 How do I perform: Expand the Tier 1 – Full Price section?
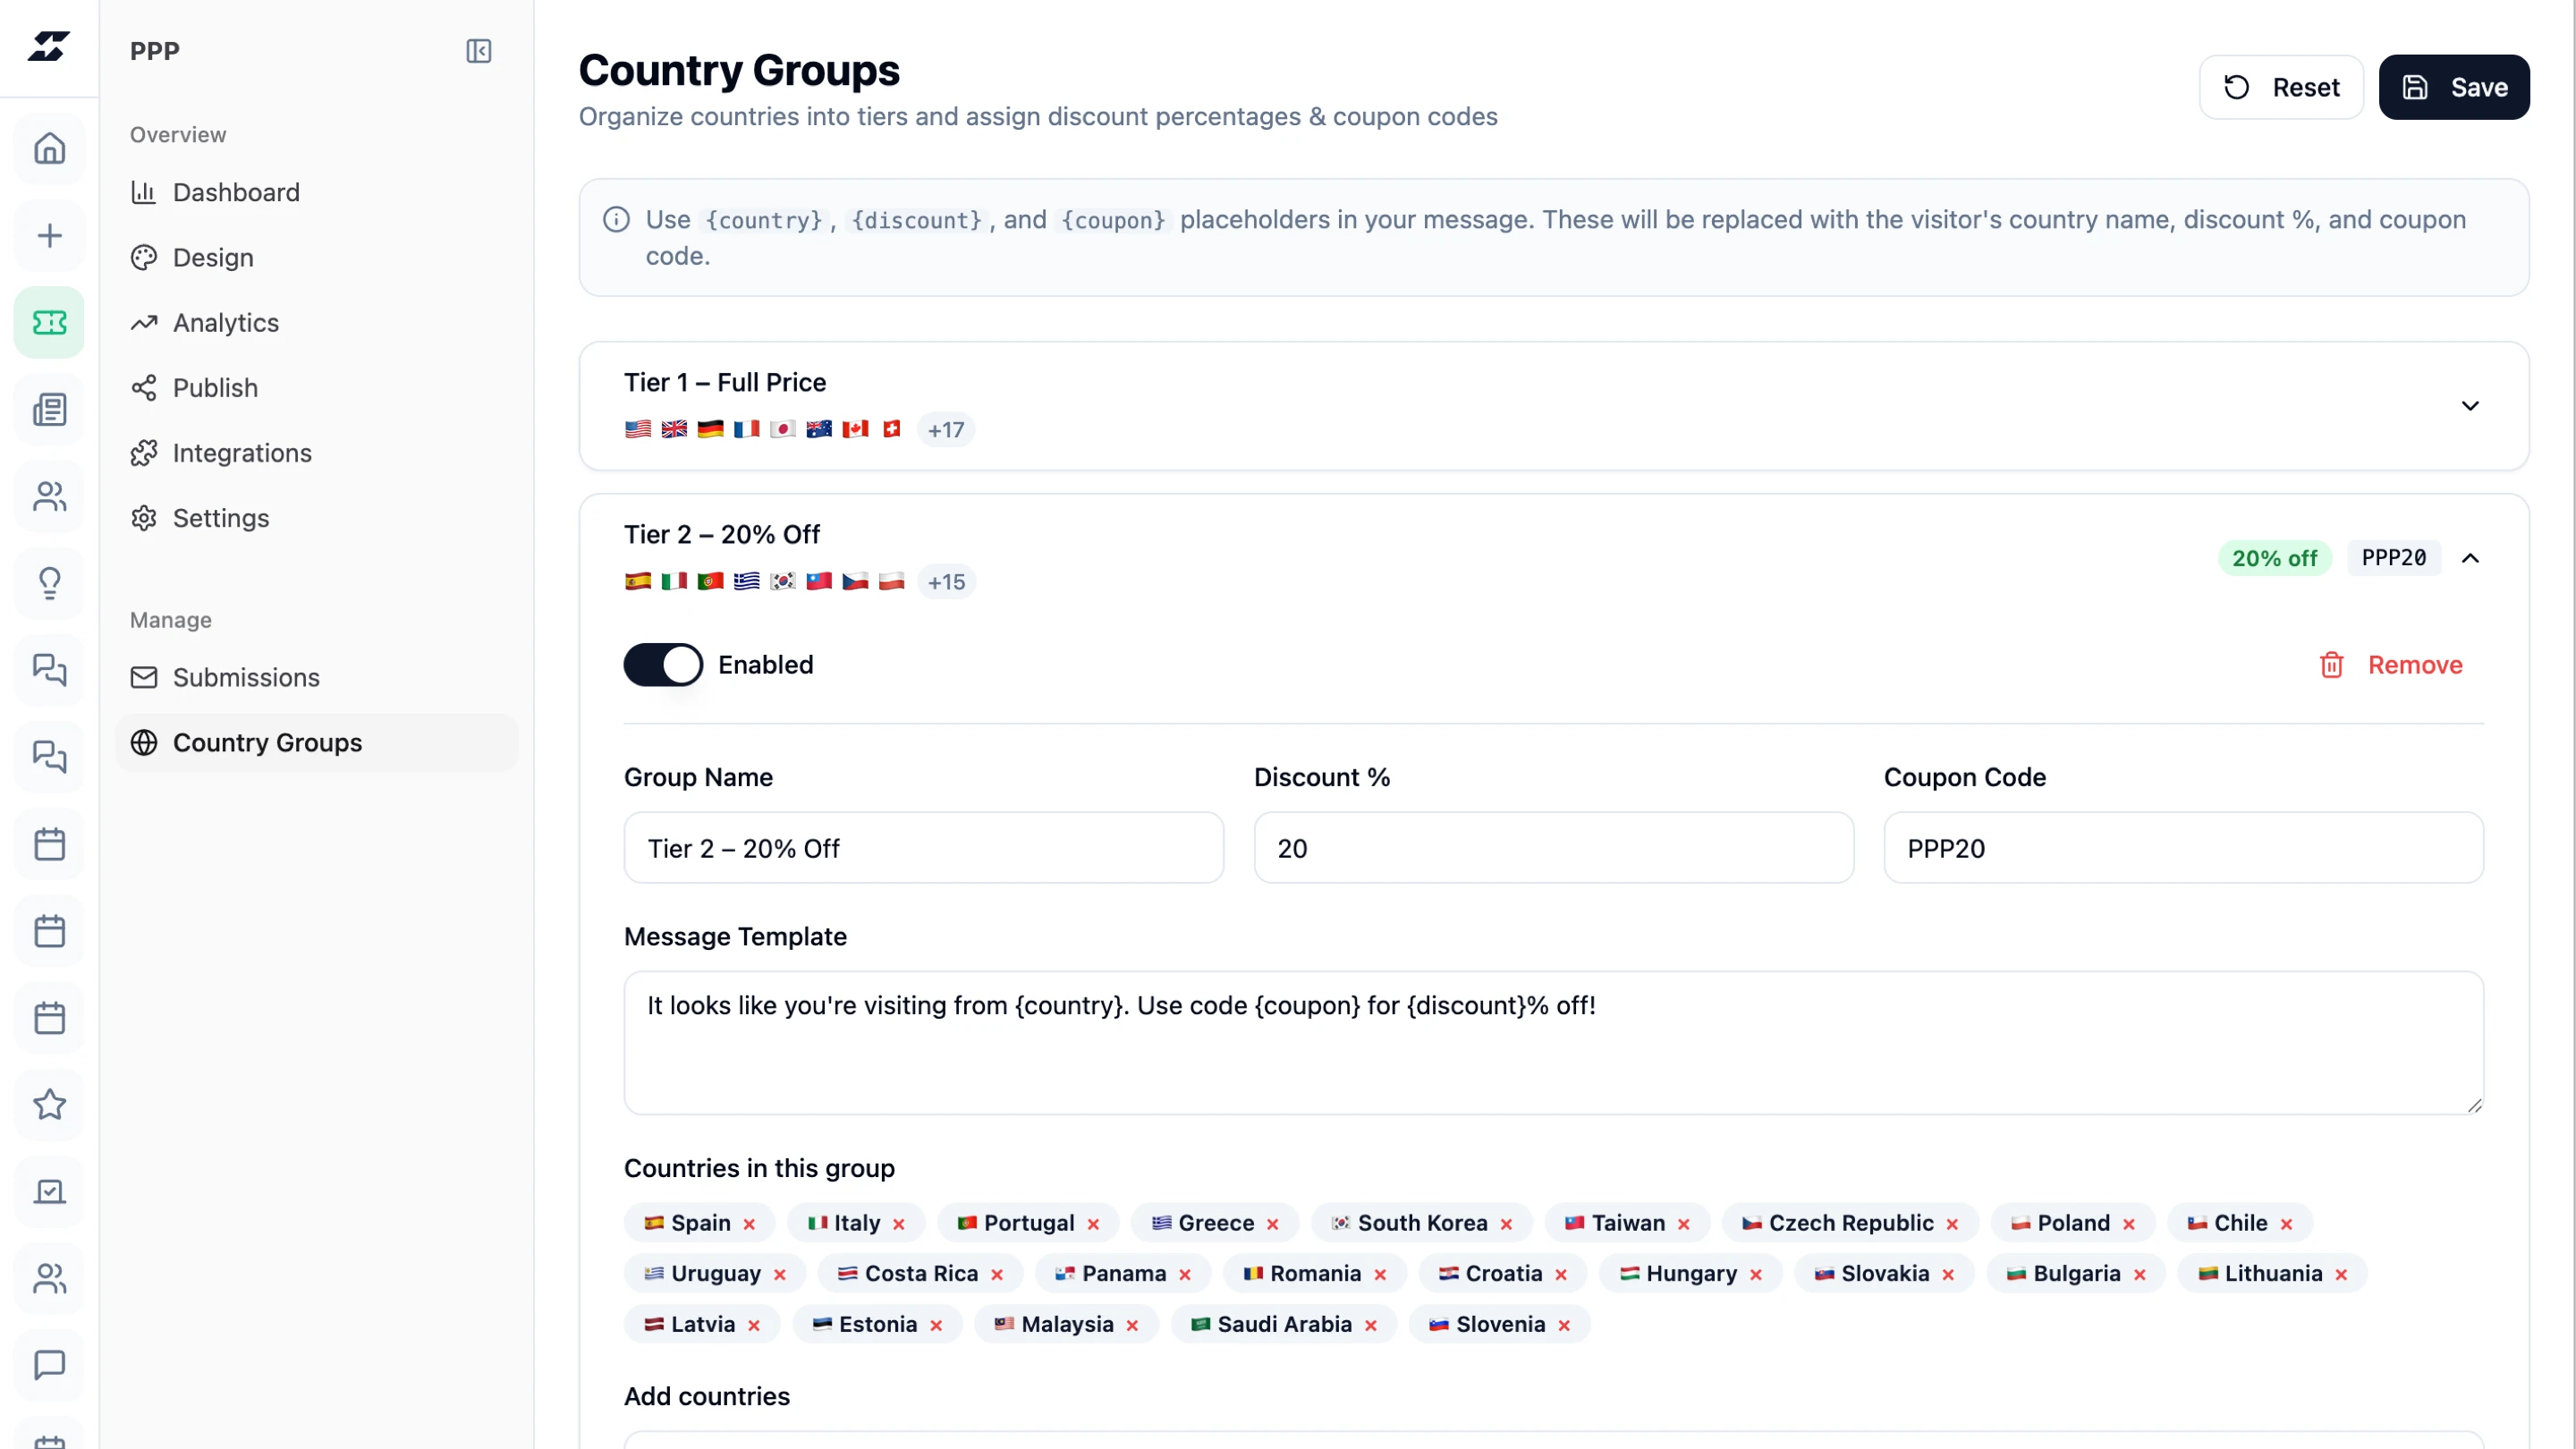[2470, 406]
